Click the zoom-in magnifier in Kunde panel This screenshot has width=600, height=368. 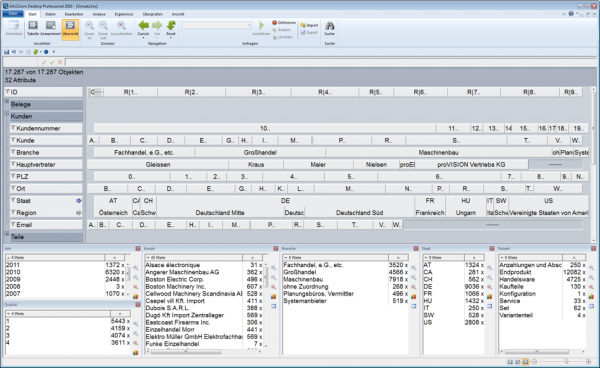(274, 268)
